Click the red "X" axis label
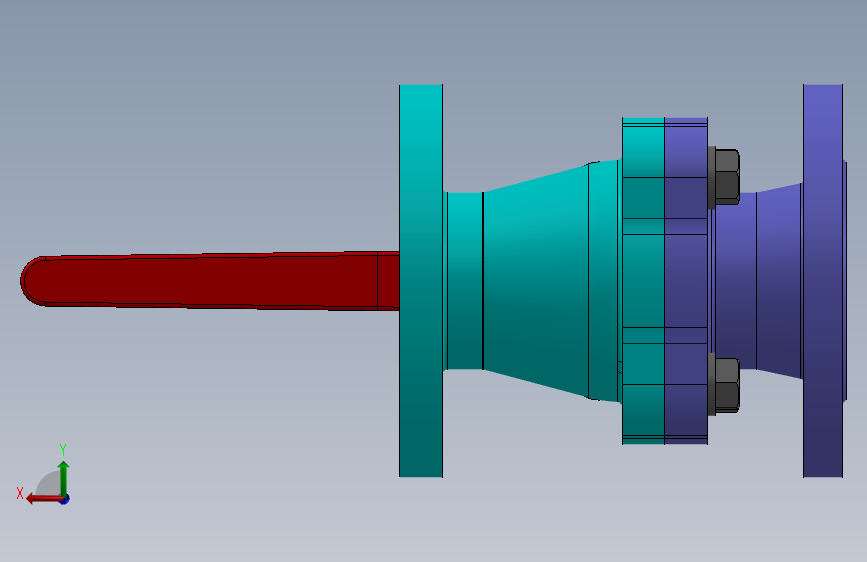Image resolution: width=867 pixels, height=562 pixels. (x=20, y=493)
